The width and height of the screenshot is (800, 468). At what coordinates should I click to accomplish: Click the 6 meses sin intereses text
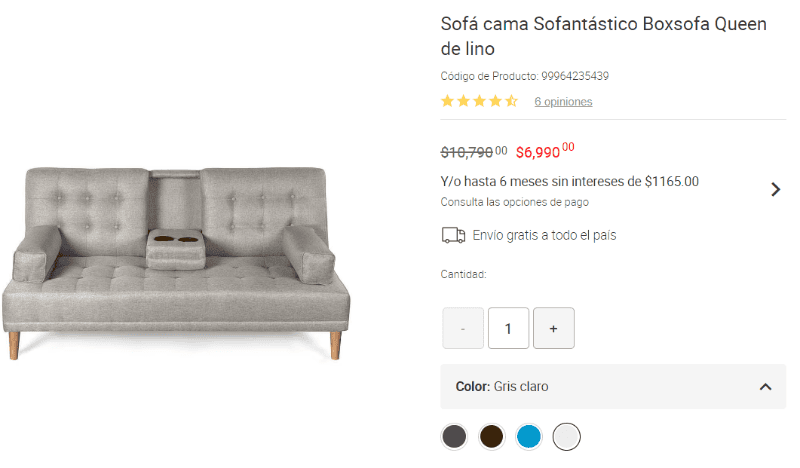pyautogui.click(x=569, y=182)
